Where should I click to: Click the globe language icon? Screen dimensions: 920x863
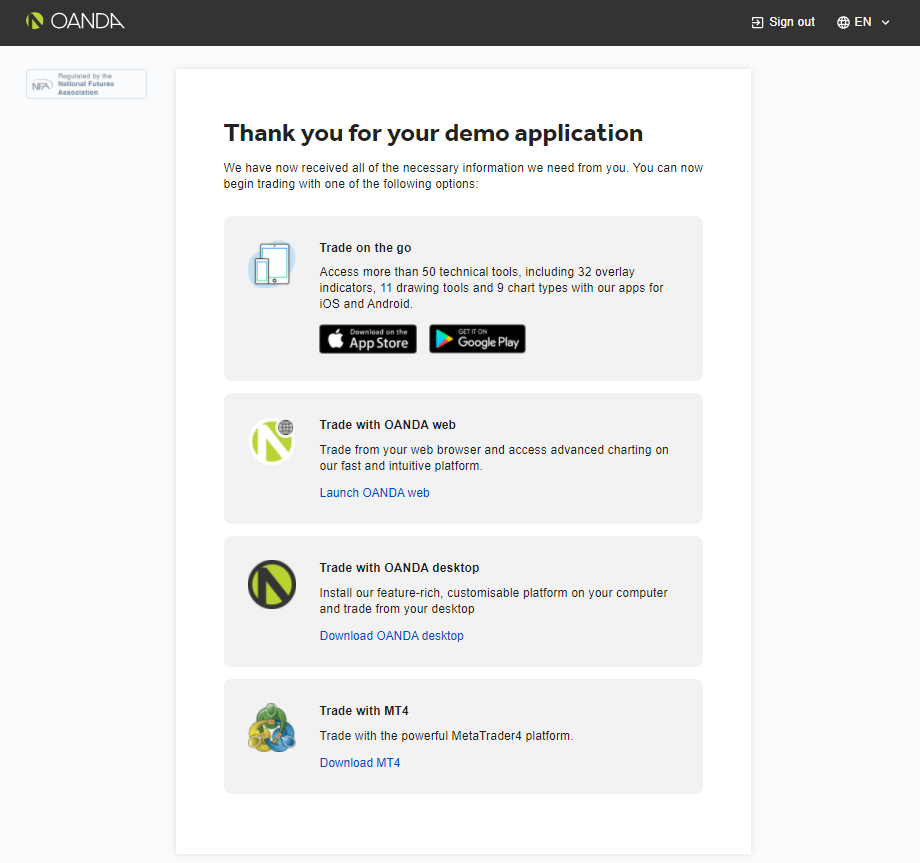[x=843, y=22]
